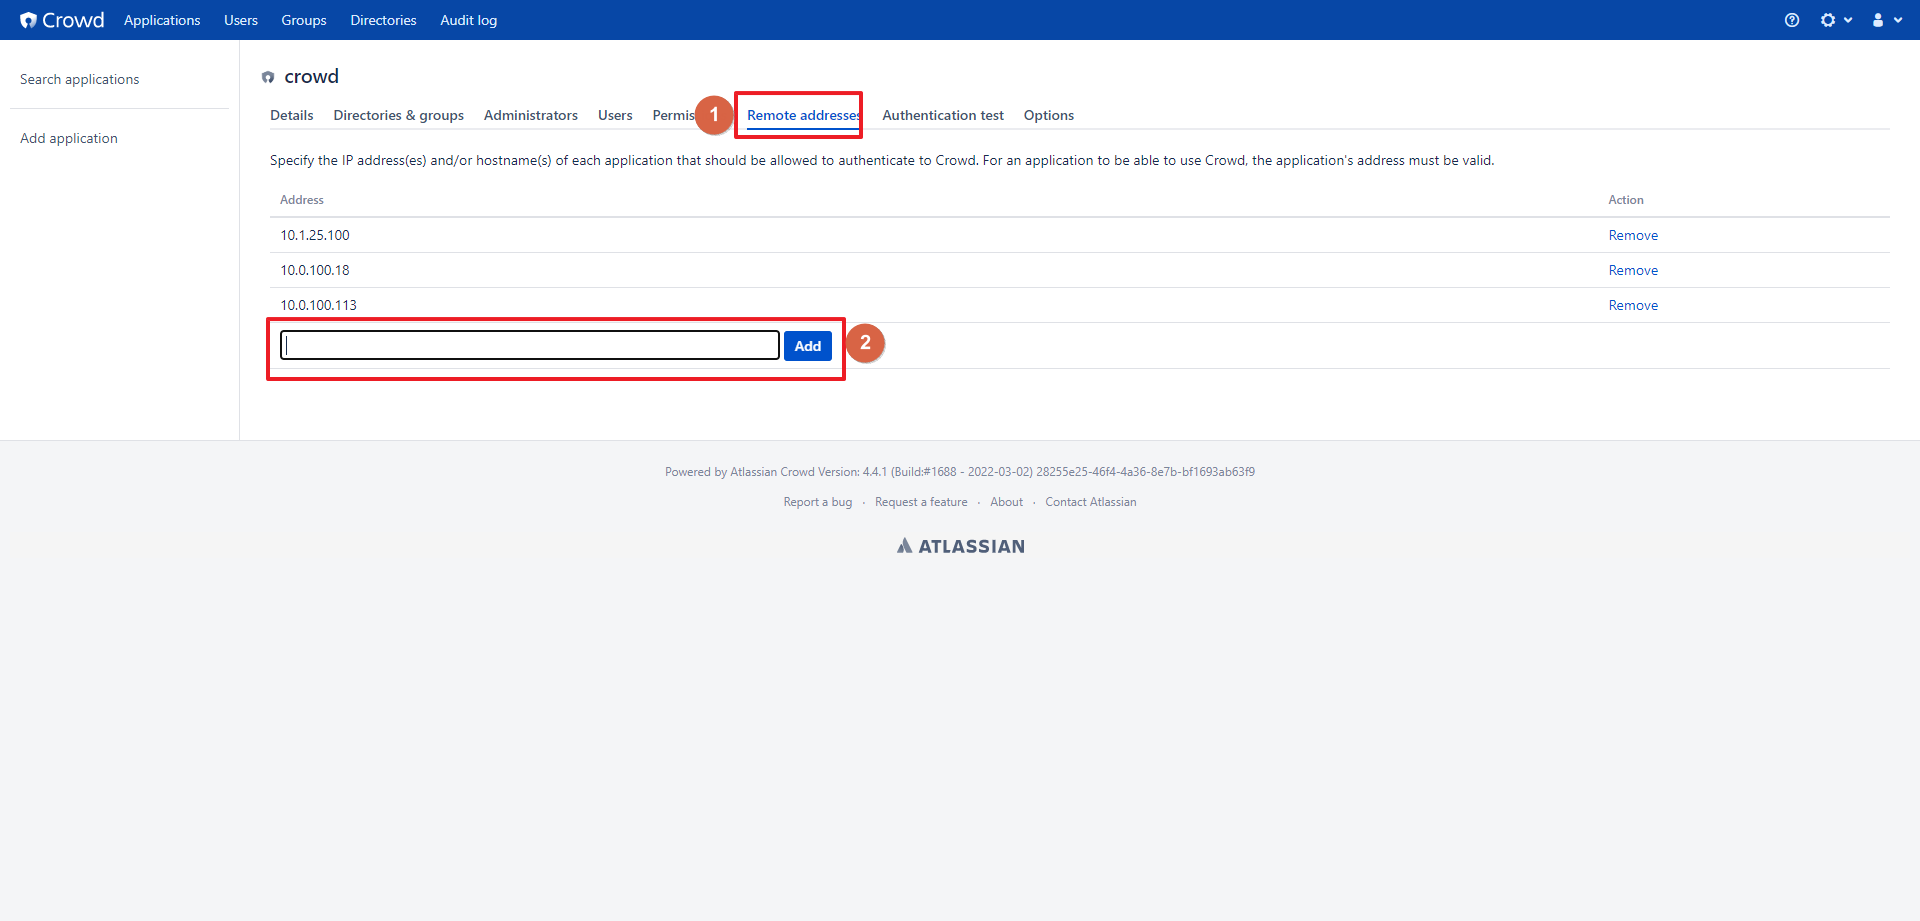Open the Authentication test tab

tap(942, 115)
